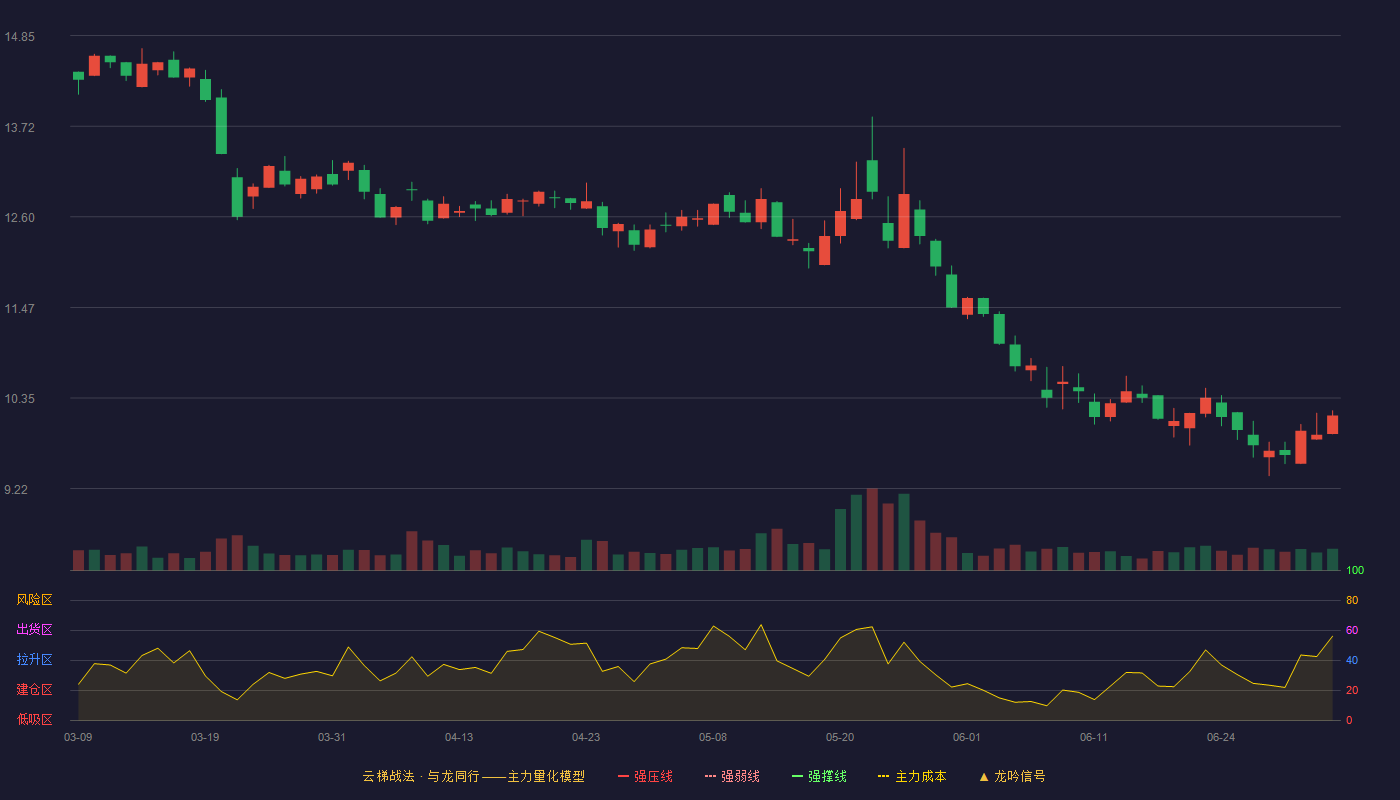Click the 20 indicator scale value
The image size is (1400, 800).
[1352, 690]
